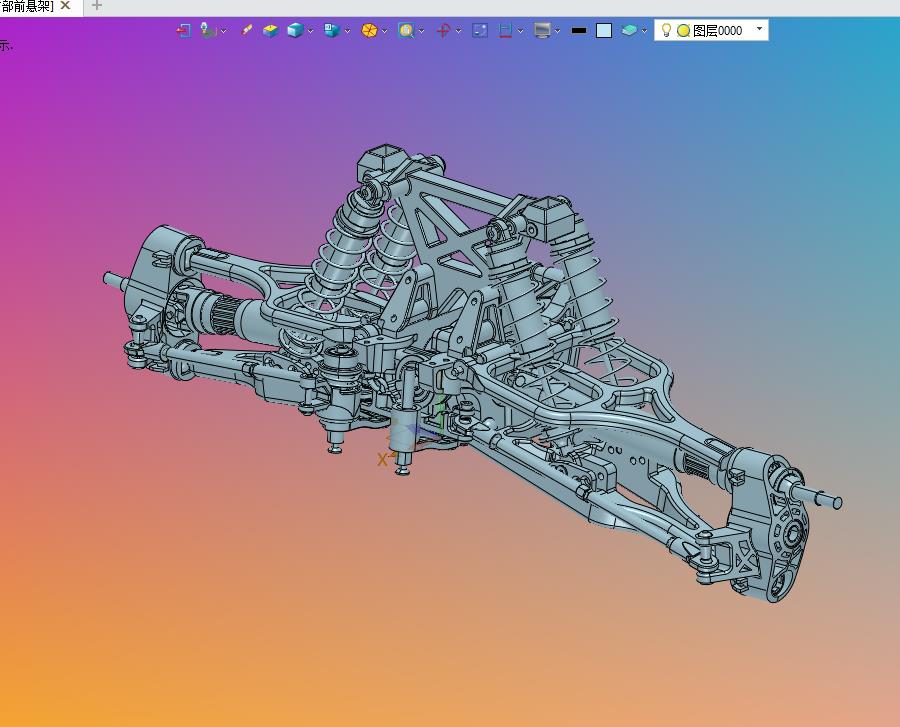
Task: Expand the dropdown beside the teal surface icon
Action: tap(645, 31)
